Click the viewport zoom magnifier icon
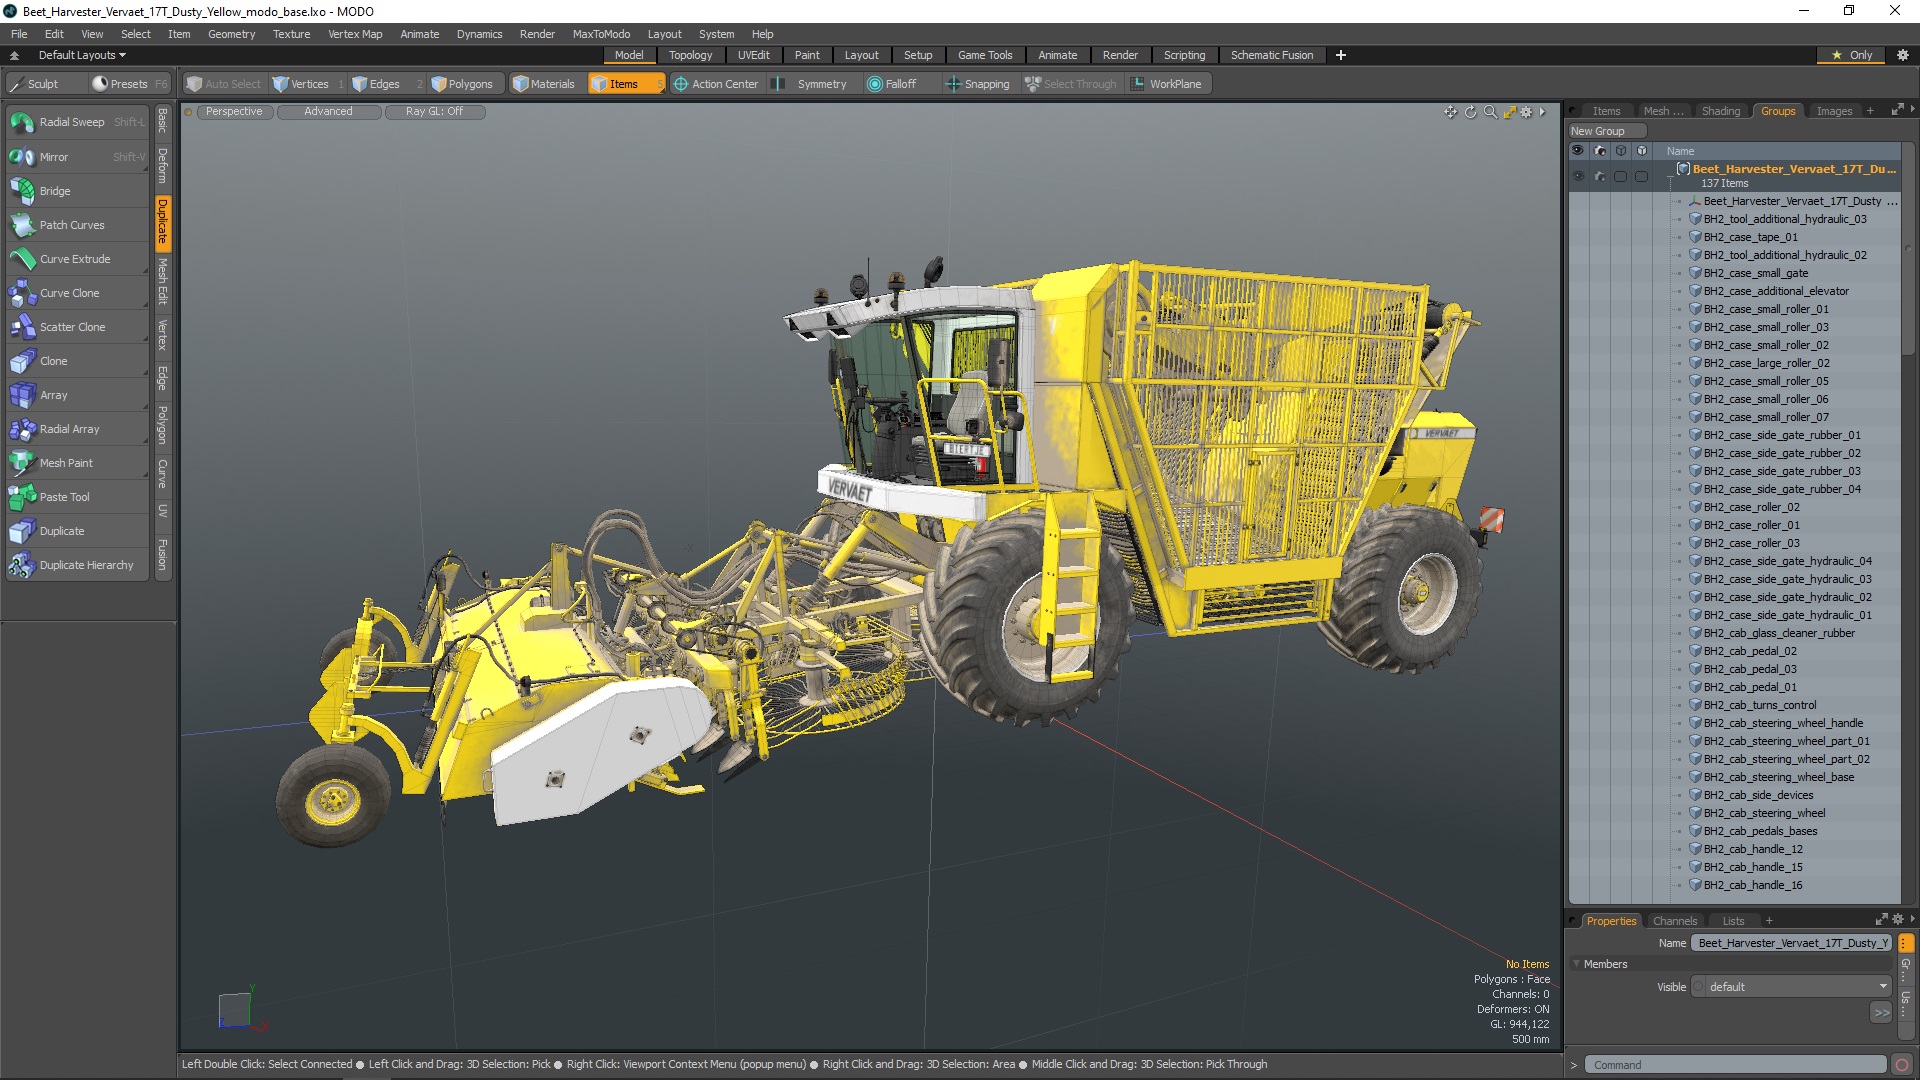The image size is (1920, 1080). (x=1490, y=112)
